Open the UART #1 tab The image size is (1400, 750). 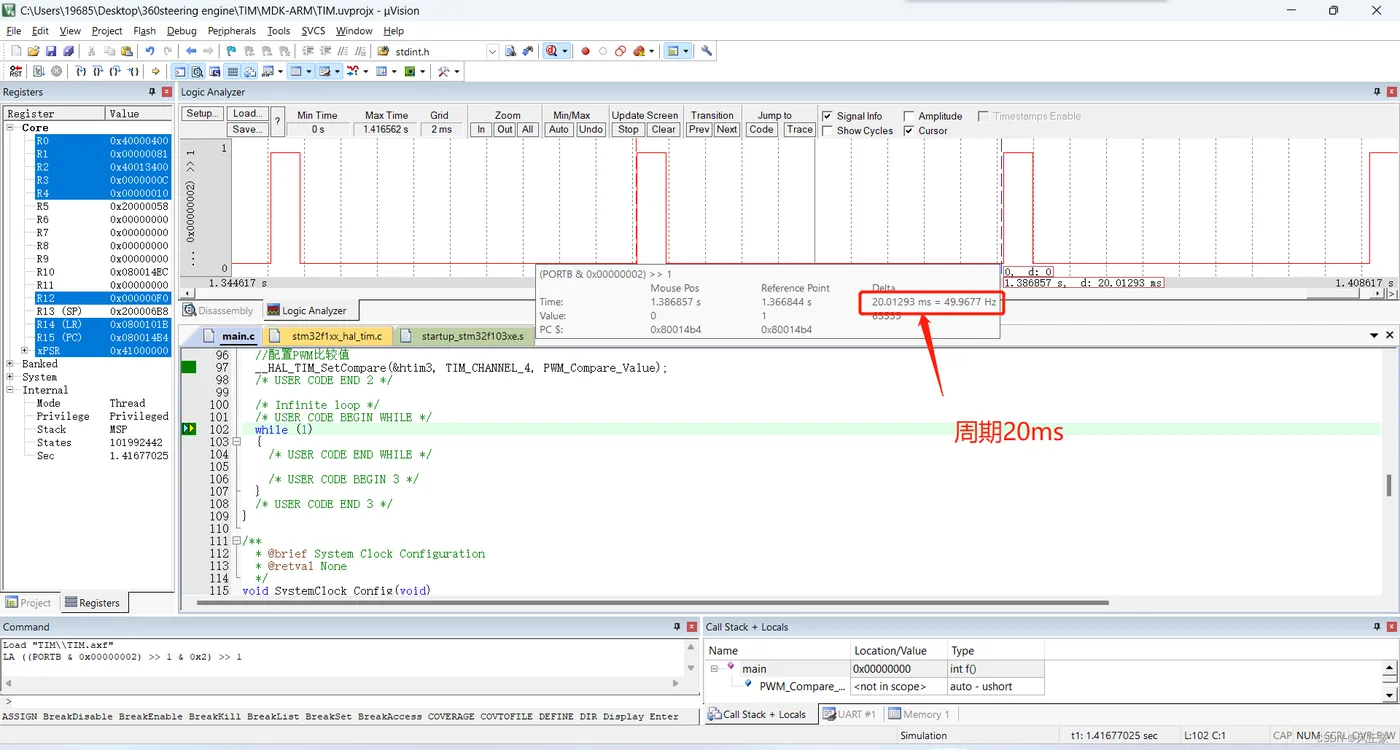click(849, 714)
